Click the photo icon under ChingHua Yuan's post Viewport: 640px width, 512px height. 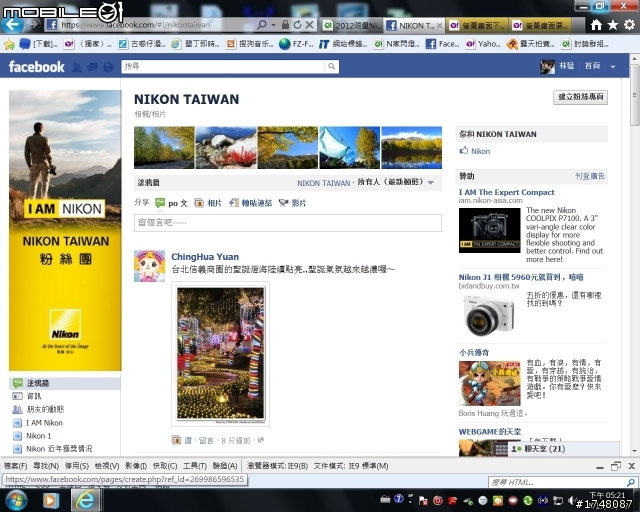pos(176,440)
